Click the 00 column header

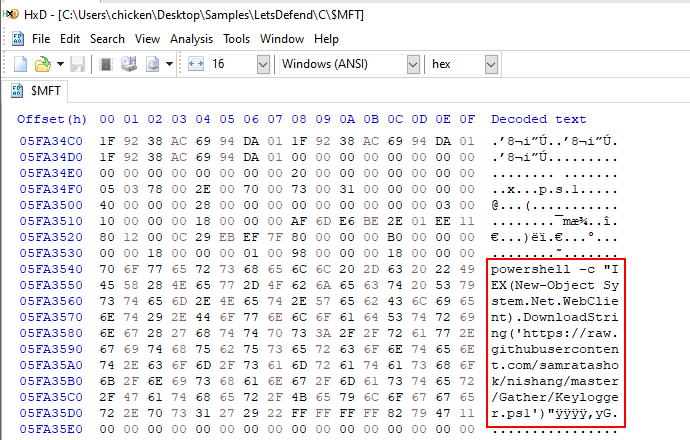point(107,119)
